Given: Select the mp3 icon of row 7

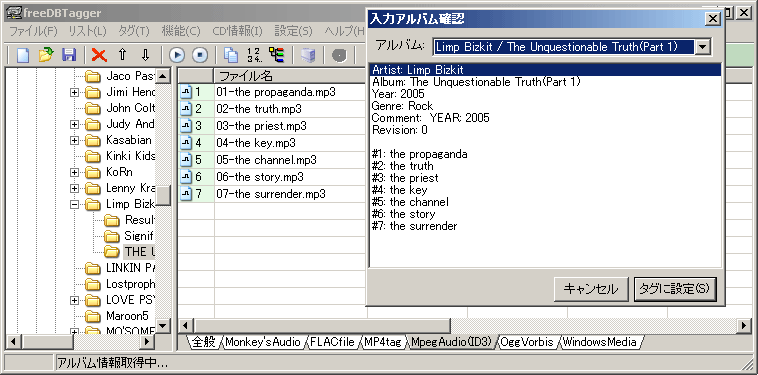Looking at the screenshot, I should pyautogui.click(x=186, y=194).
